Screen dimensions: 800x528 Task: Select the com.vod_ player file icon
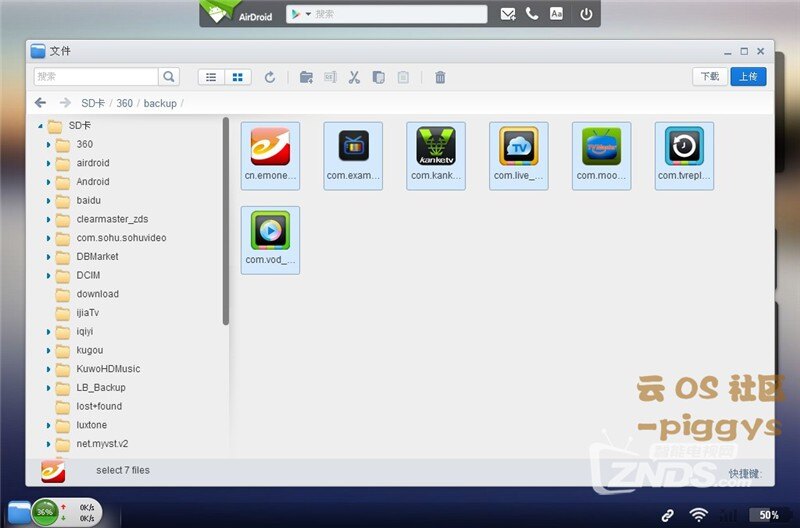pyautogui.click(x=270, y=240)
